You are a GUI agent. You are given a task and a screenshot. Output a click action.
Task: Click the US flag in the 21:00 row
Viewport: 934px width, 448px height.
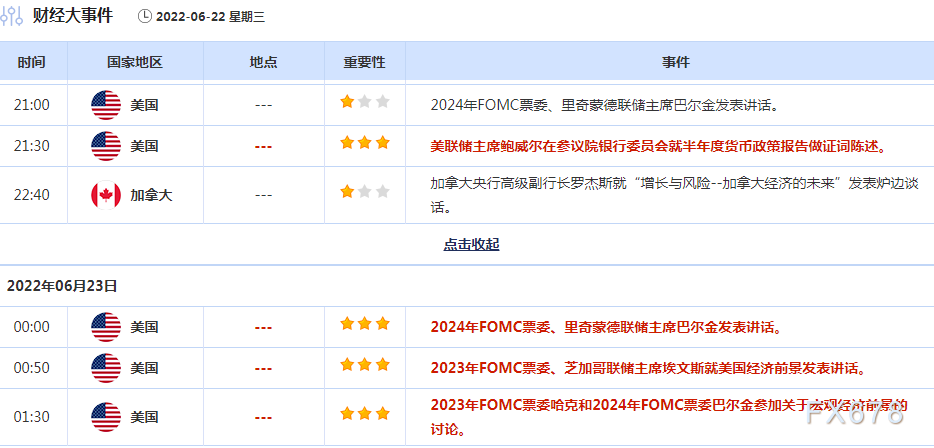click(105, 104)
